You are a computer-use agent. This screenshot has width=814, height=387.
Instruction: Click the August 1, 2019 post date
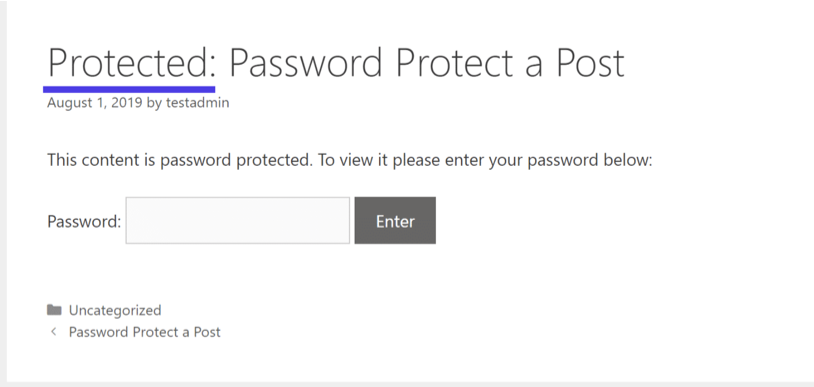point(94,102)
